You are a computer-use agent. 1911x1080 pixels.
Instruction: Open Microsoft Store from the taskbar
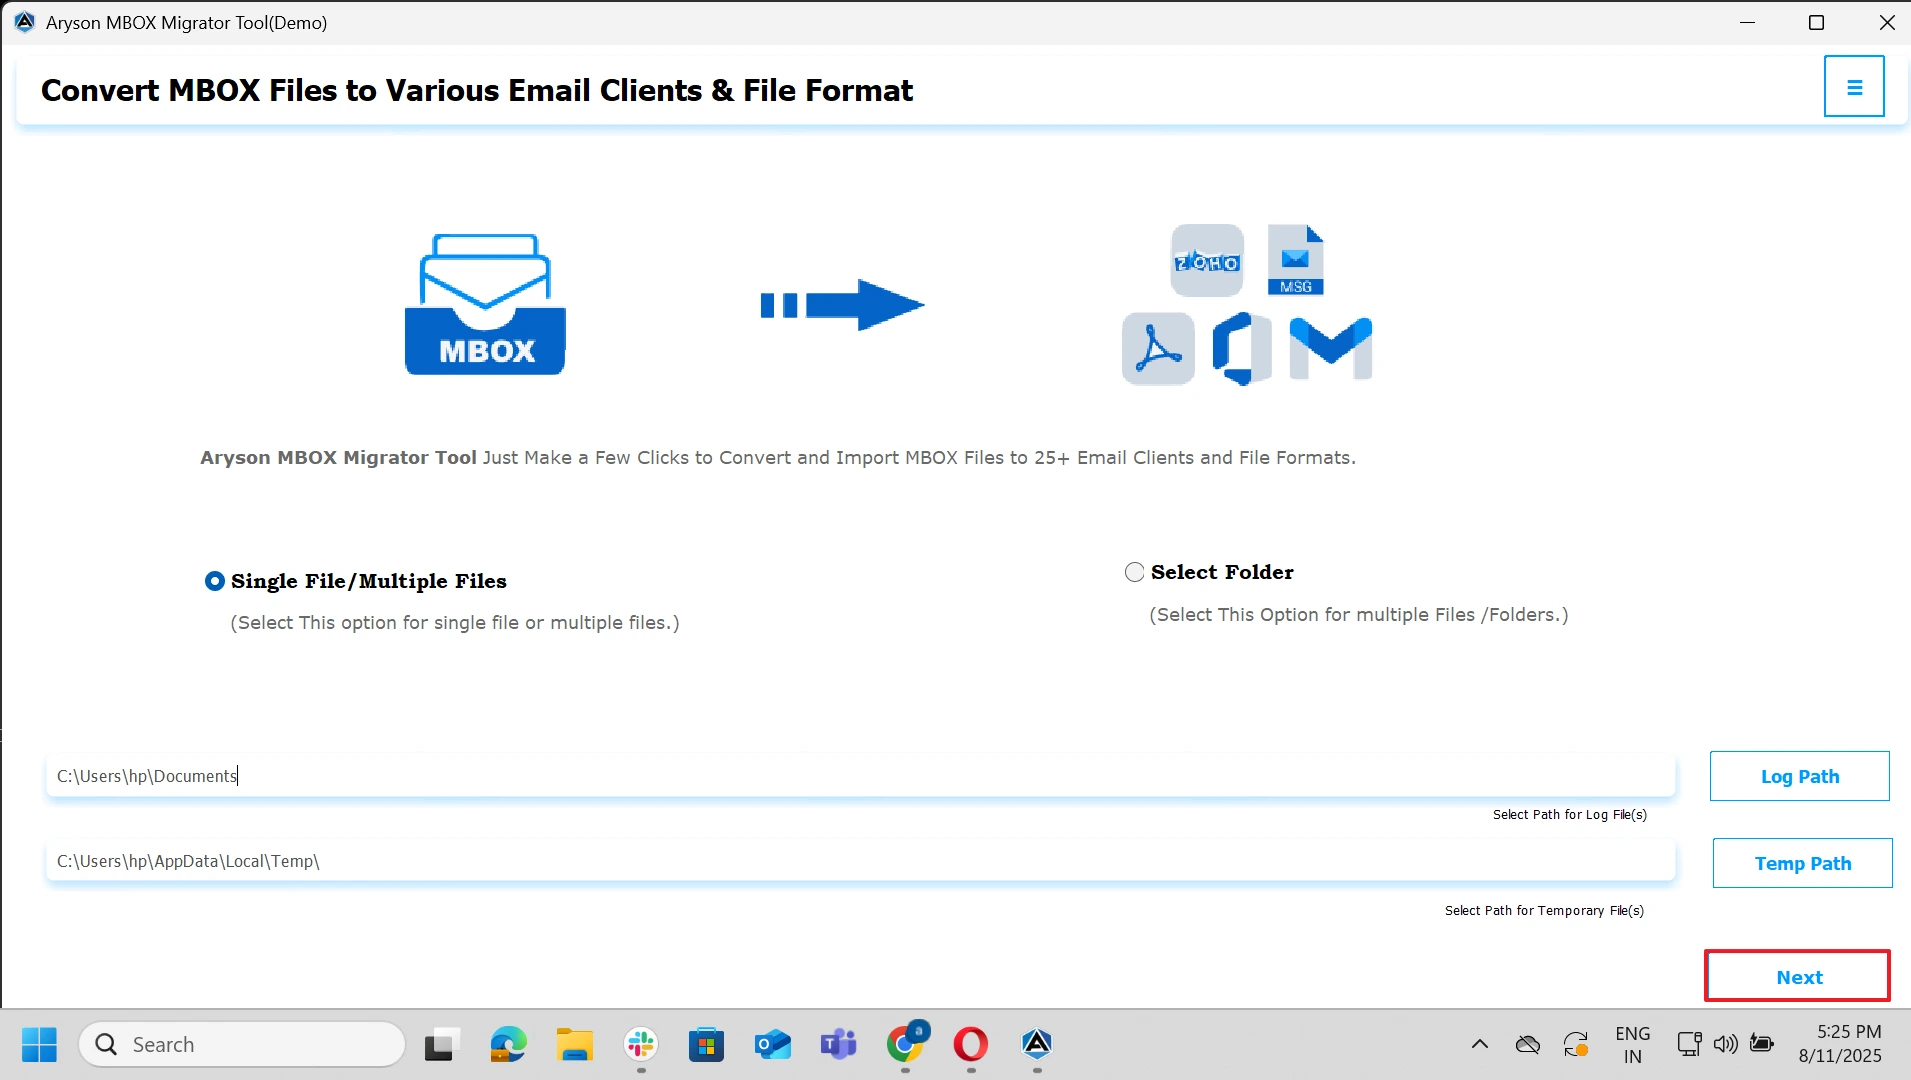[x=706, y=1044]
